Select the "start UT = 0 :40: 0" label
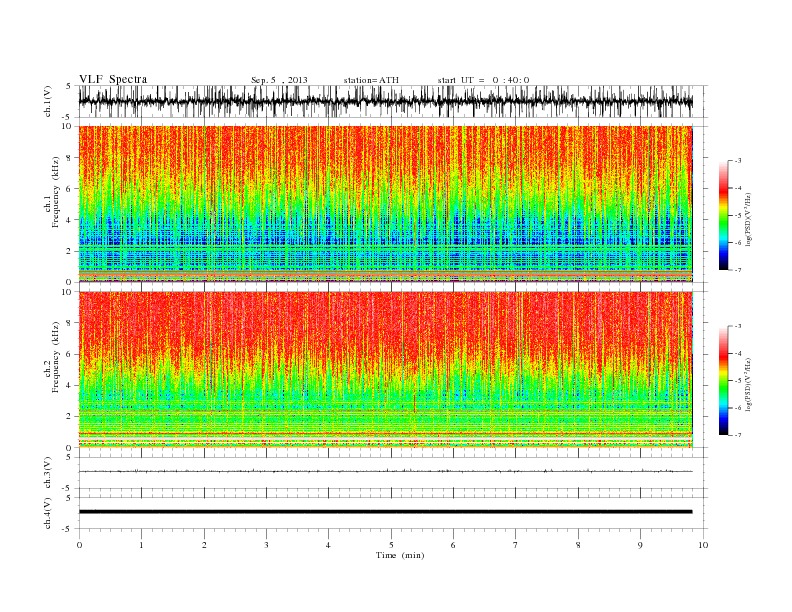 (483, 80)
